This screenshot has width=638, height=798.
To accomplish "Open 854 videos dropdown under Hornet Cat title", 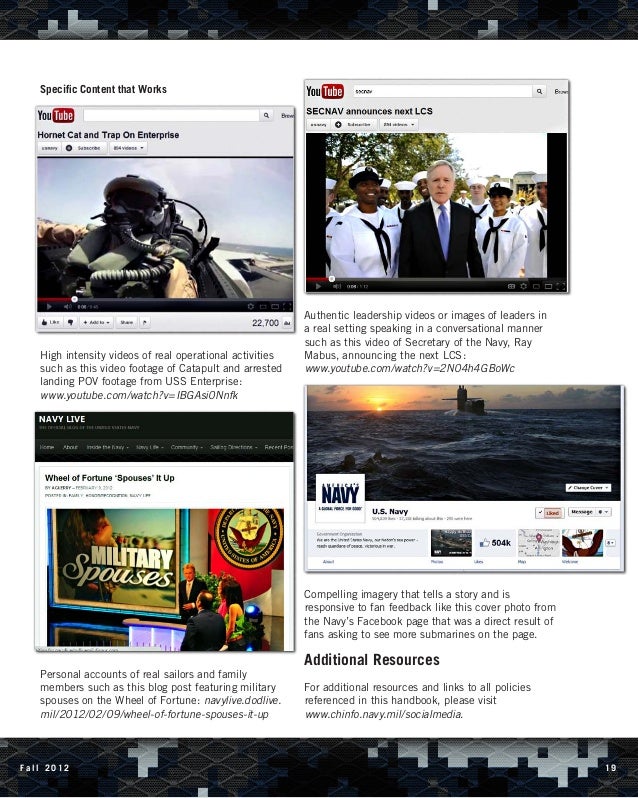I will (x=128, y=148).
